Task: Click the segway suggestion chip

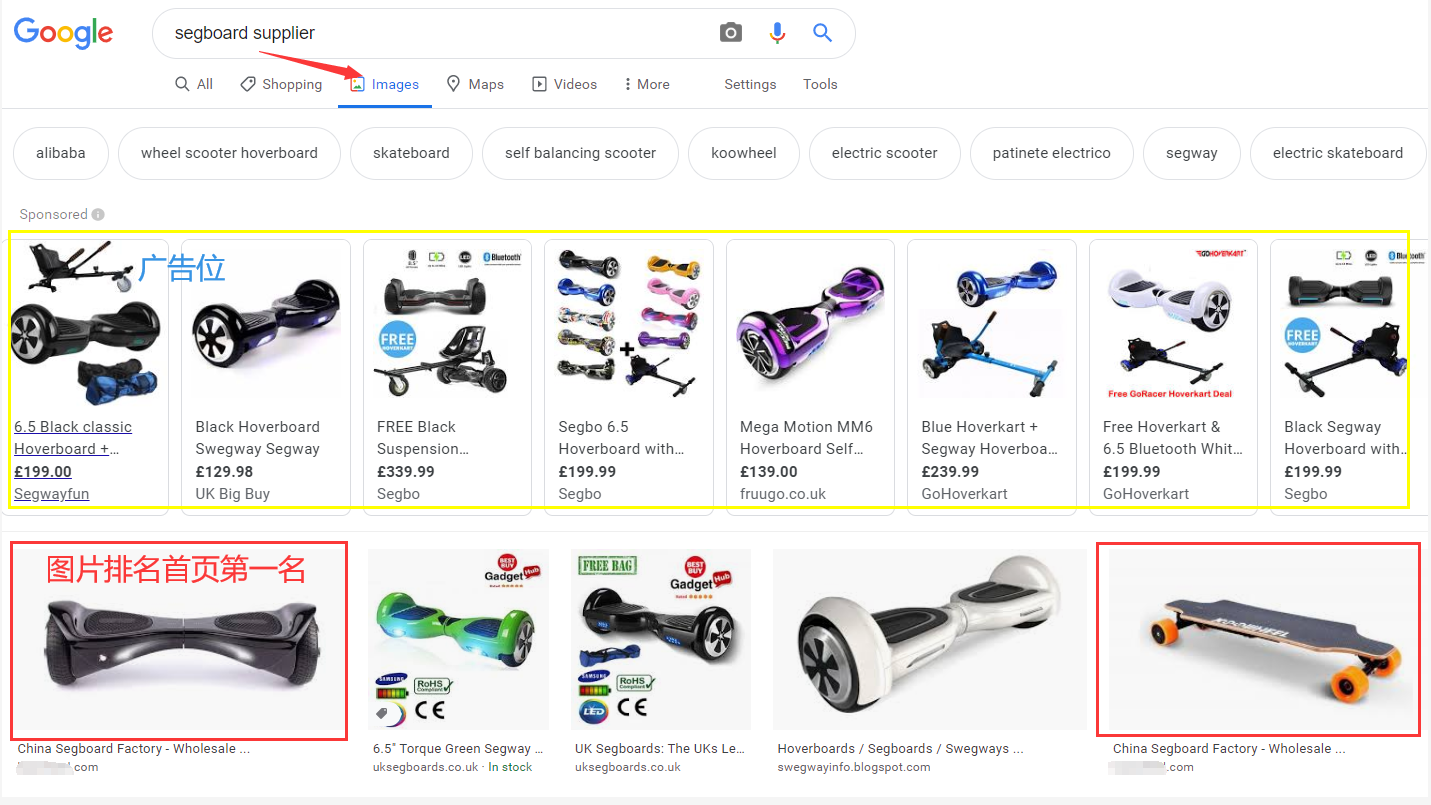Action: tap(1191, 153)
